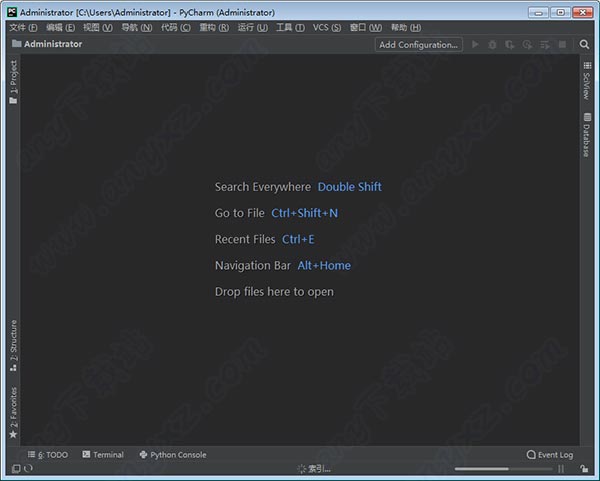Screen dimensions: 600x481
Task: Open the 重构 (R) menu
Action: 214,28
